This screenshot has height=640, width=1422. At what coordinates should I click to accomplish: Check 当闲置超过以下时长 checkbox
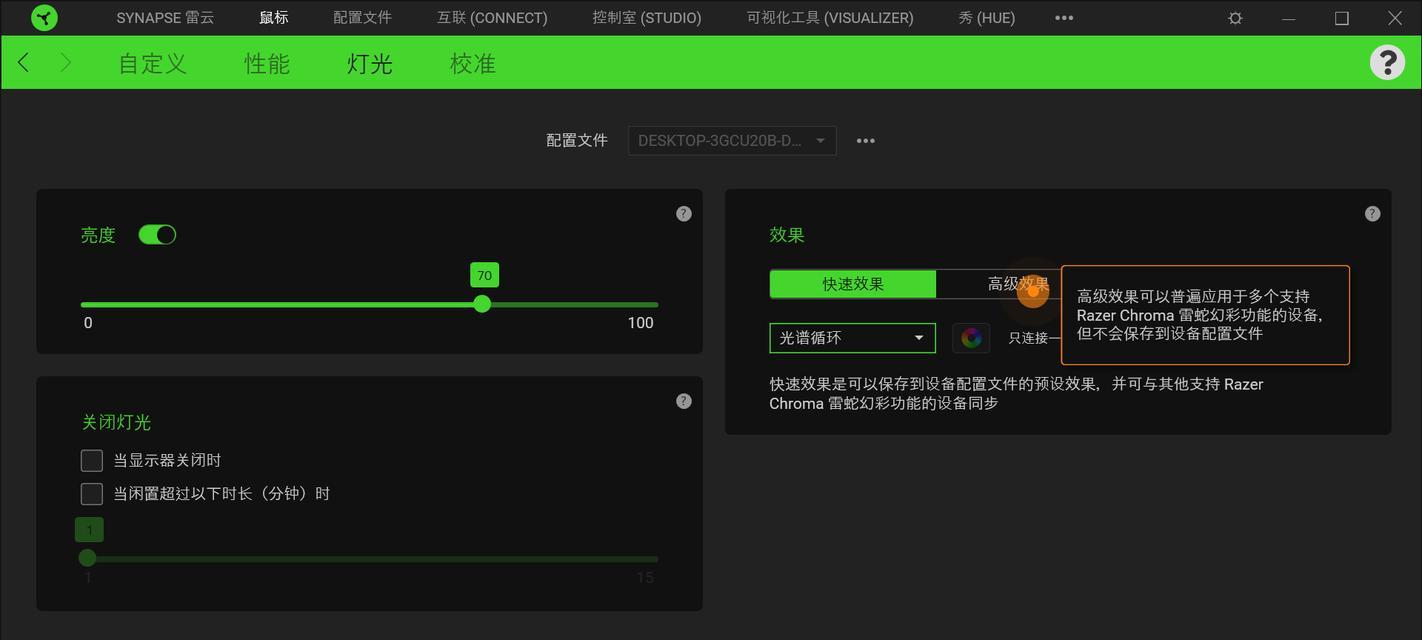click(x=92, y=493)
